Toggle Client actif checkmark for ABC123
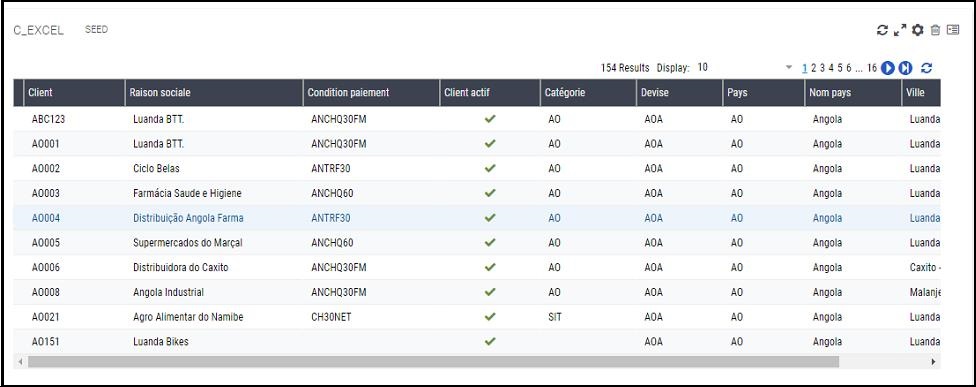This screenshot has height=387, width=976. (x=490, y=119)
